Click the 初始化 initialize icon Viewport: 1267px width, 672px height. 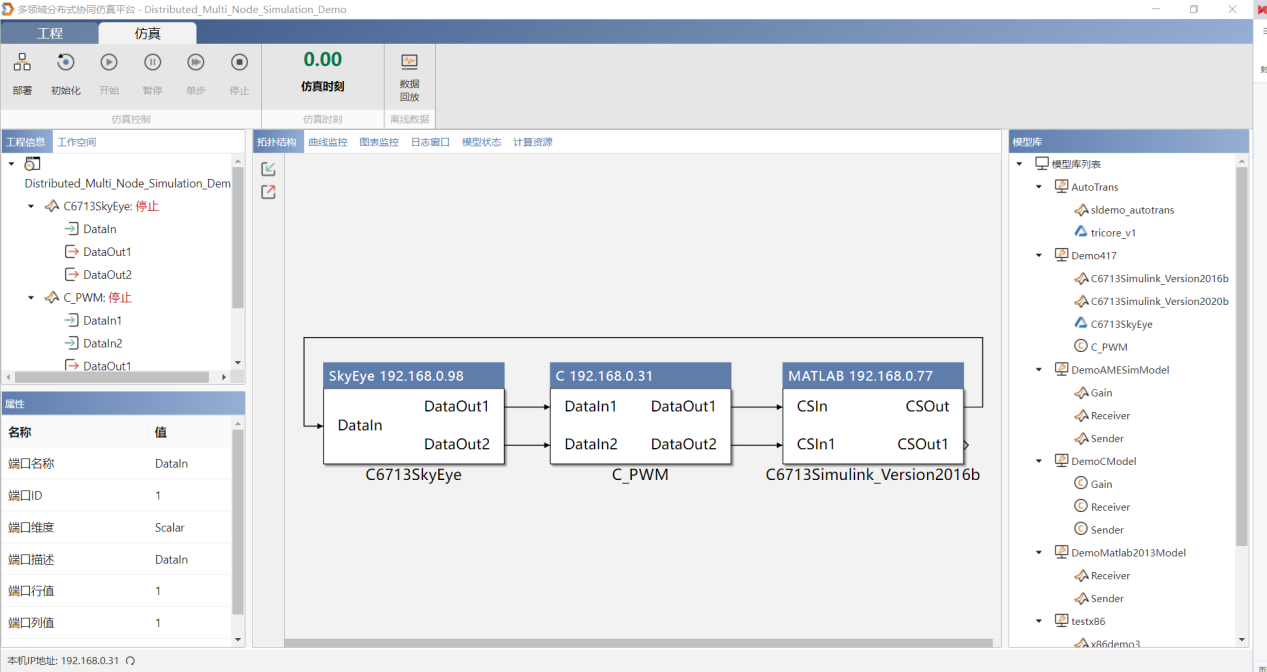(x=65, y=62)
